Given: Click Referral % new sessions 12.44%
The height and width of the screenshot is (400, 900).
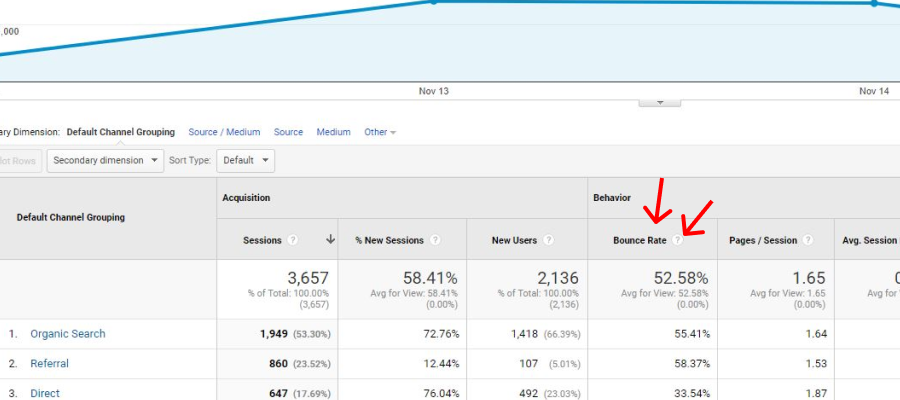Looking at the screenshot, I should [440, 363].
